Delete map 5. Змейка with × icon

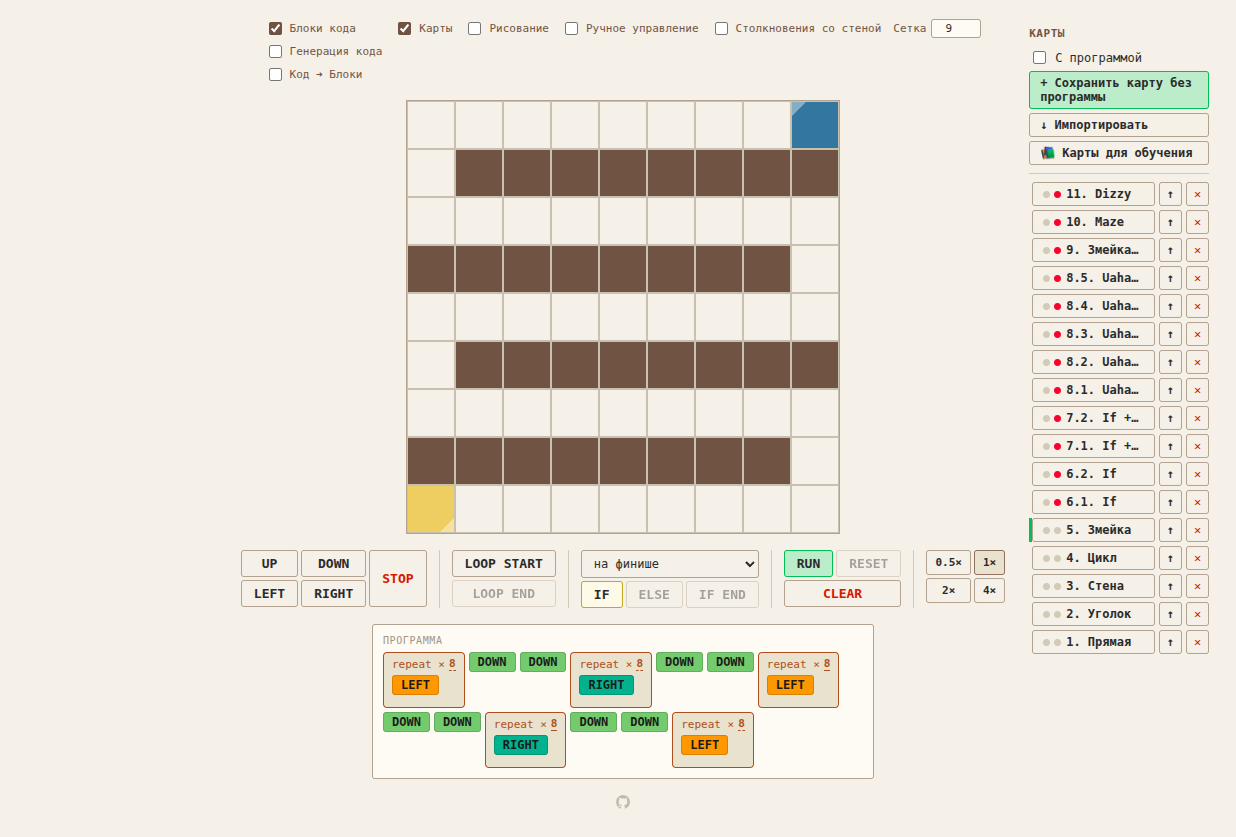click(x=1197, y=530)
